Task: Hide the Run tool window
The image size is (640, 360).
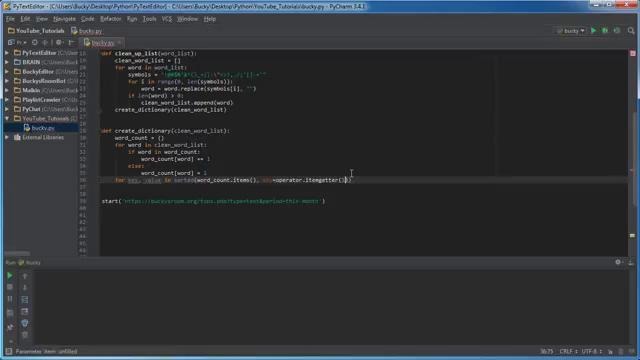Action: pos(631,262)
